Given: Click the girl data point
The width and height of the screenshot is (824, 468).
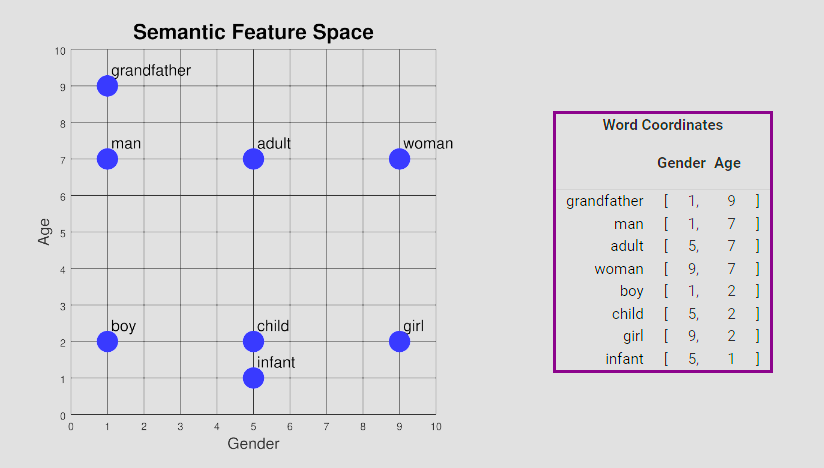Looking at the screenshot, I should tap(399, 342).
